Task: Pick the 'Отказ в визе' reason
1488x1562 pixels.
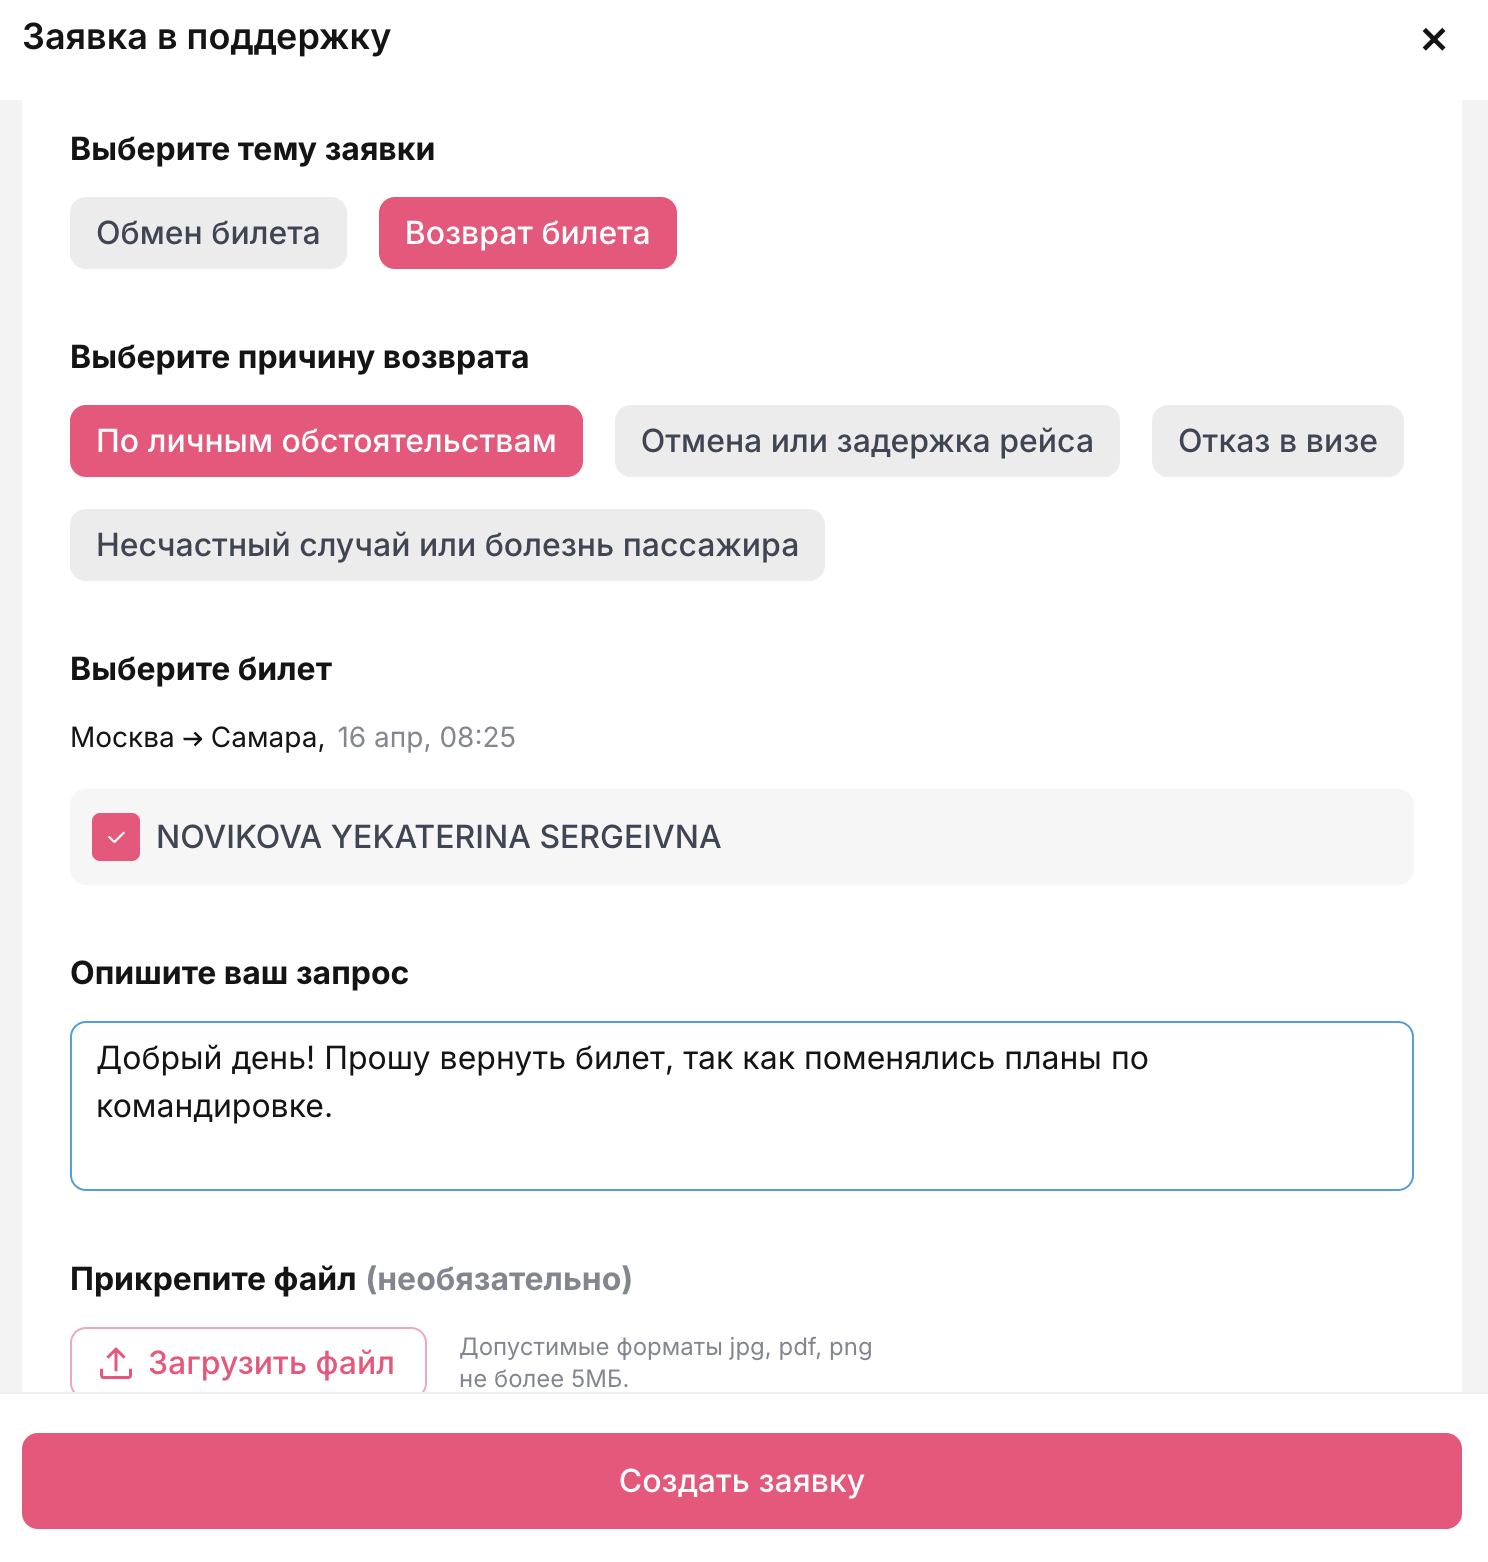Action: (1277, 441)
